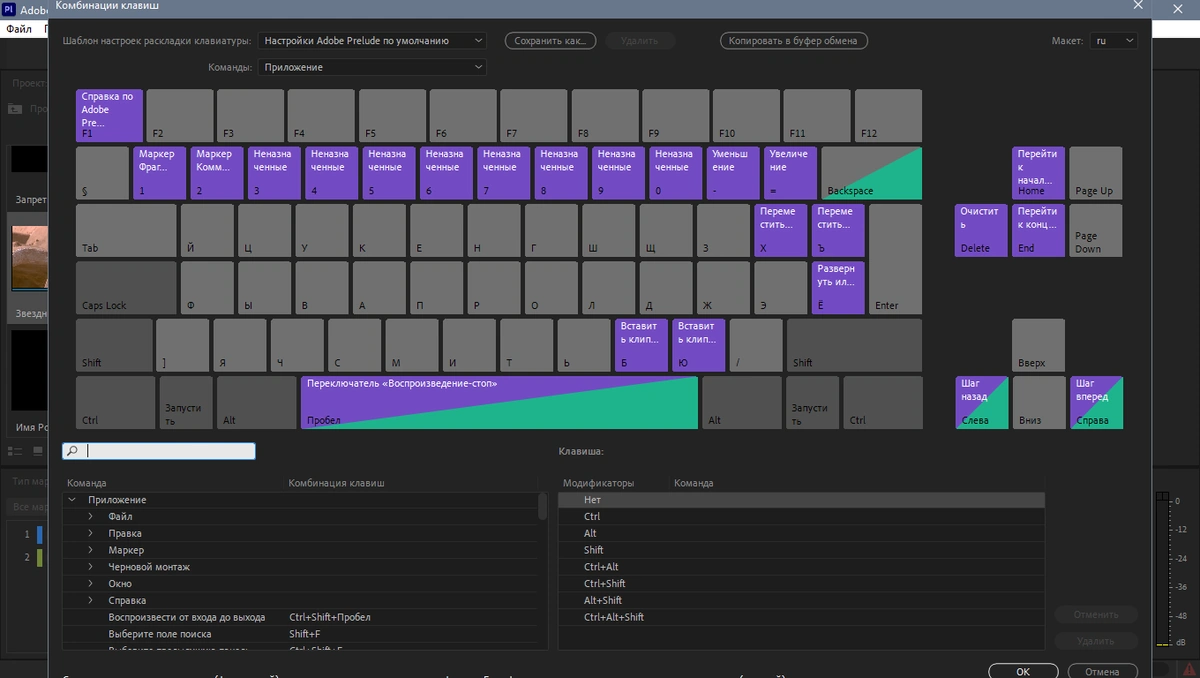The width and height of the screenshot is (1200, 678).
Task: Click the search magnifier icon in command field
Action: point(72,451)
